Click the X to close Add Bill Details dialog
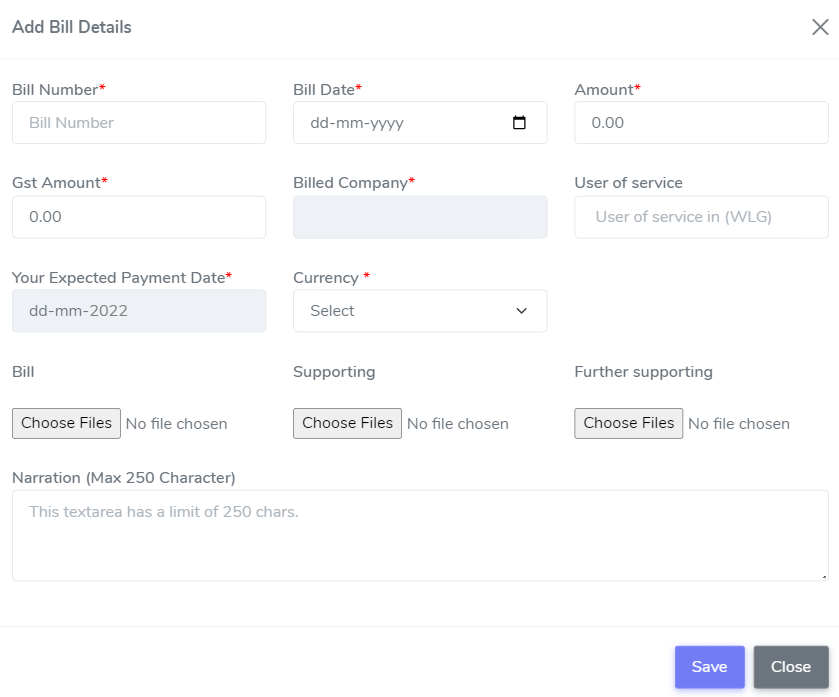This screenshot has height=697, width=839. [820, 27]
